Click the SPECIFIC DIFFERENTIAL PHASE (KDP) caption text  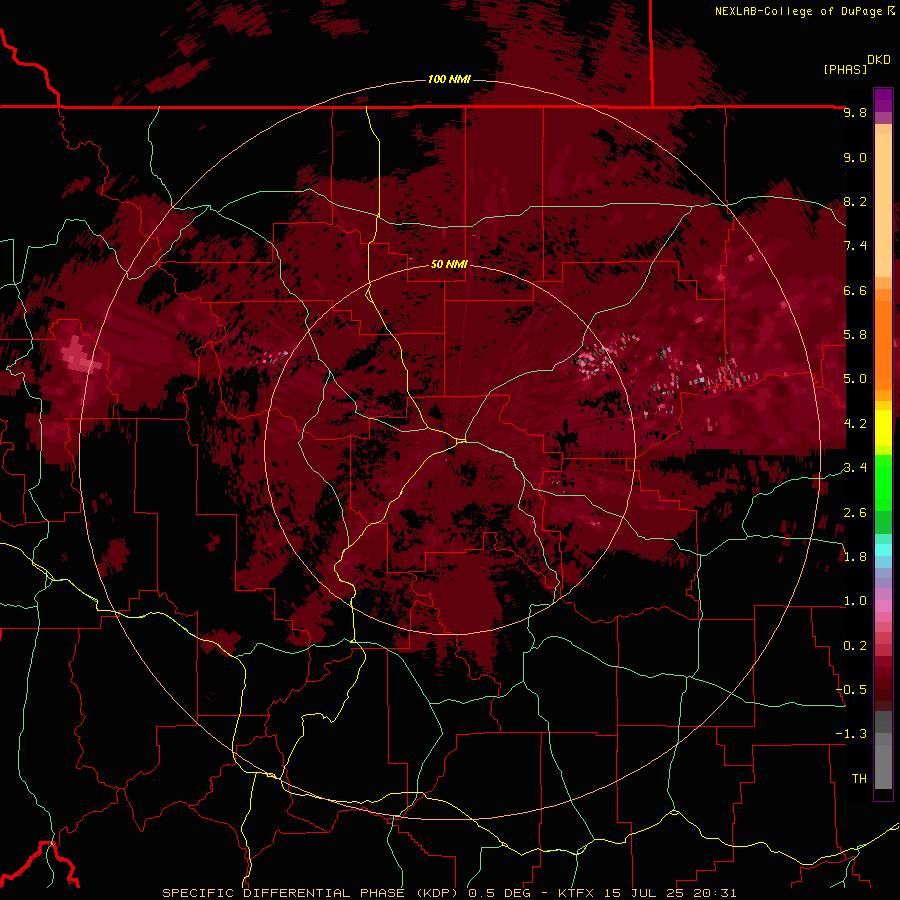[311, 893]
